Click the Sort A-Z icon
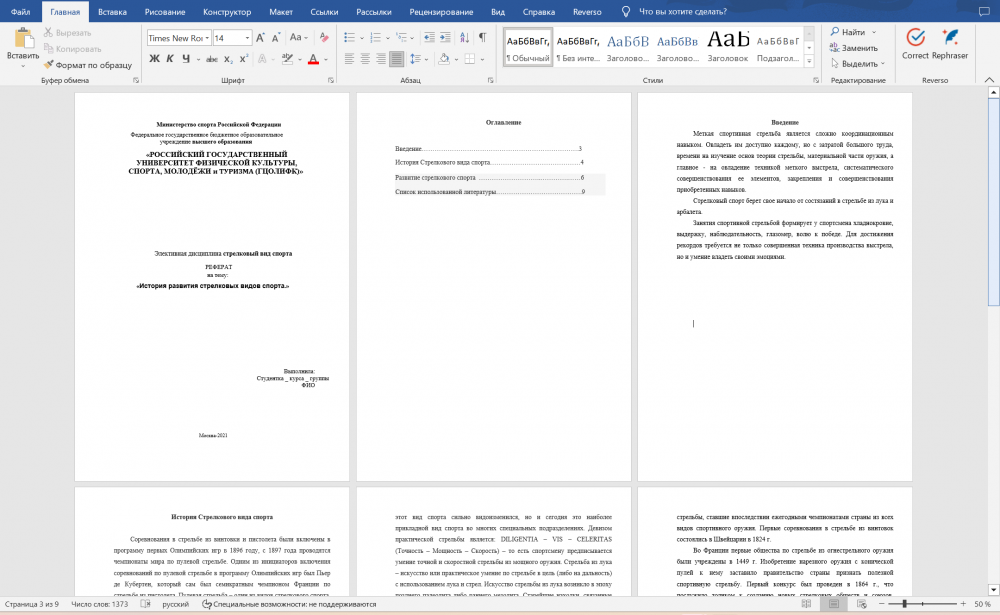The image size is (1000, 615). tap(464, 38)
